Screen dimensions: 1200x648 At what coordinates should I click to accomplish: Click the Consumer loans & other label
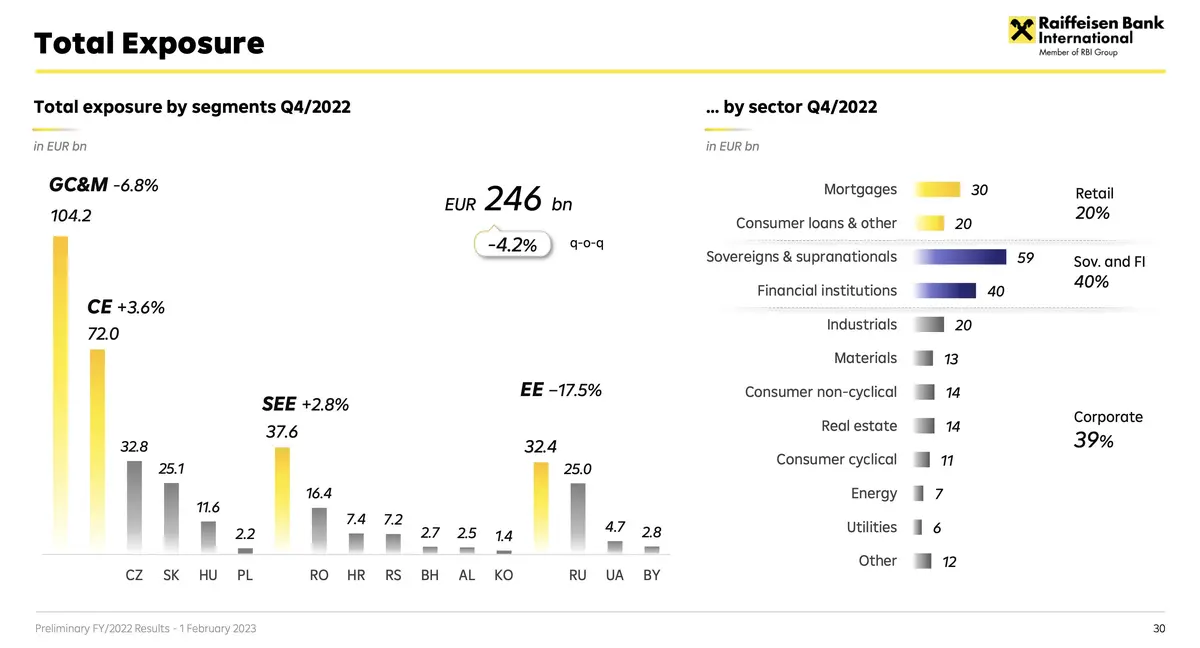tap(816, 223)
